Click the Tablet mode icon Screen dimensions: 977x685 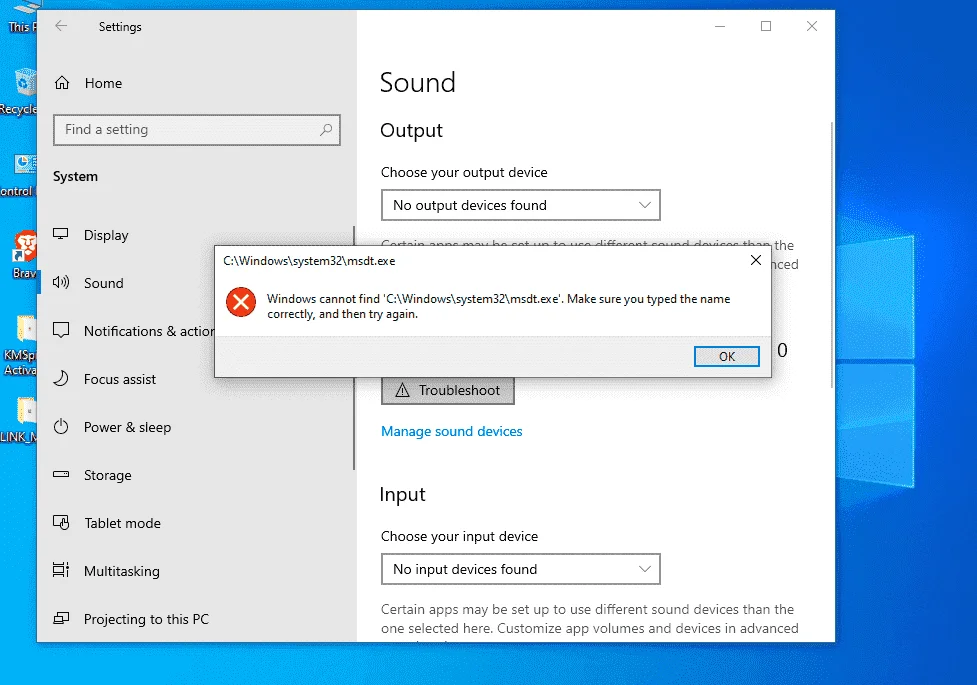[61, 522]
